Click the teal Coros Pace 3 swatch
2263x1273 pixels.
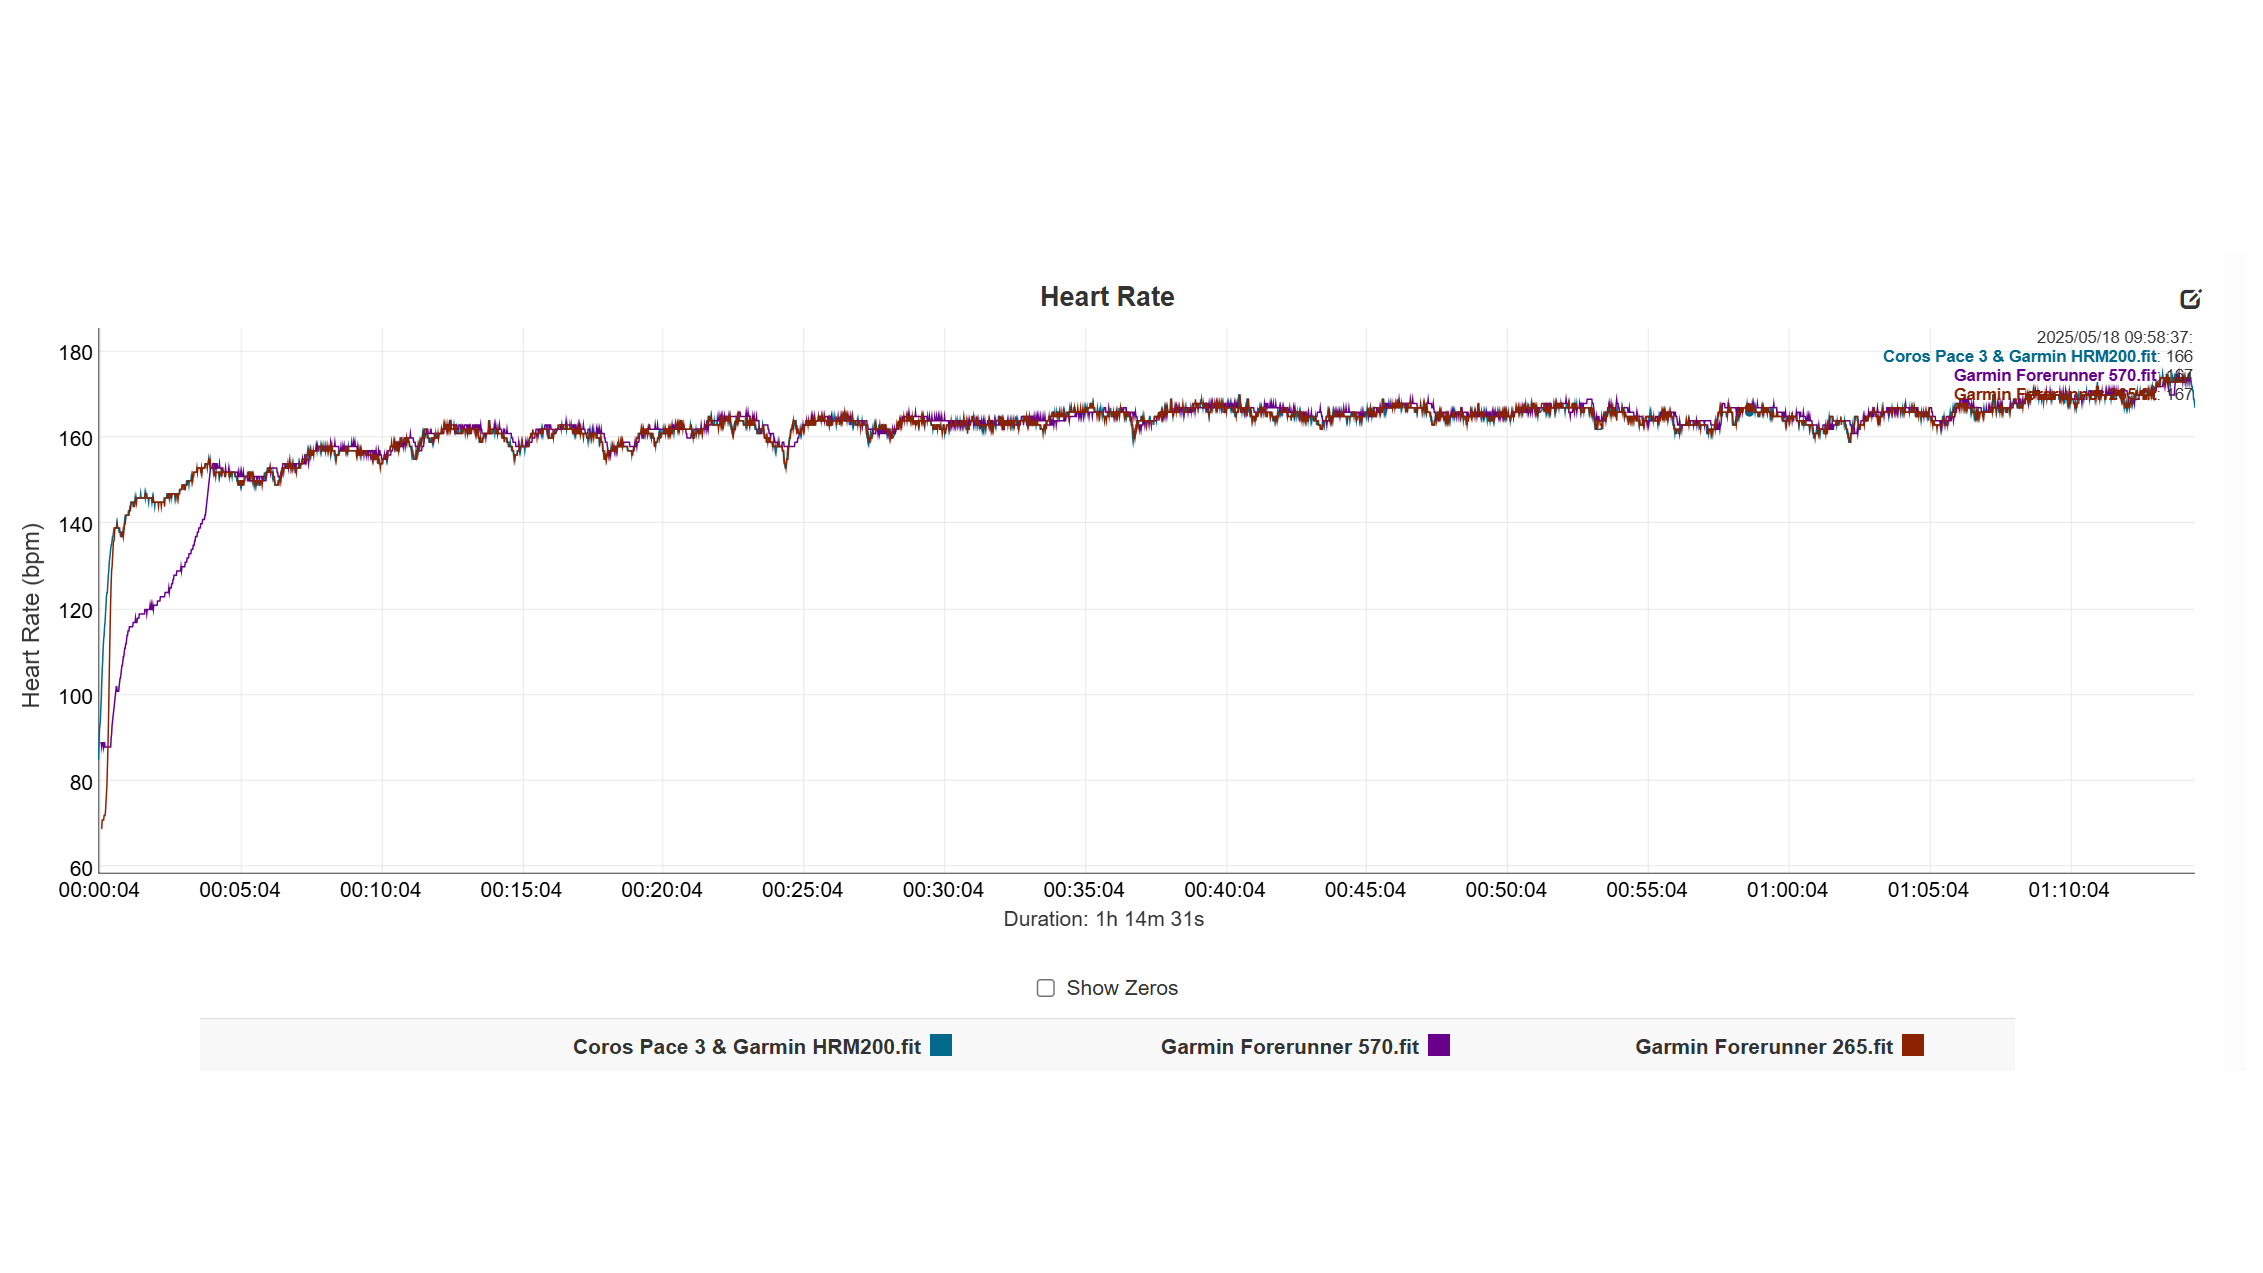tap(941, 1045)
